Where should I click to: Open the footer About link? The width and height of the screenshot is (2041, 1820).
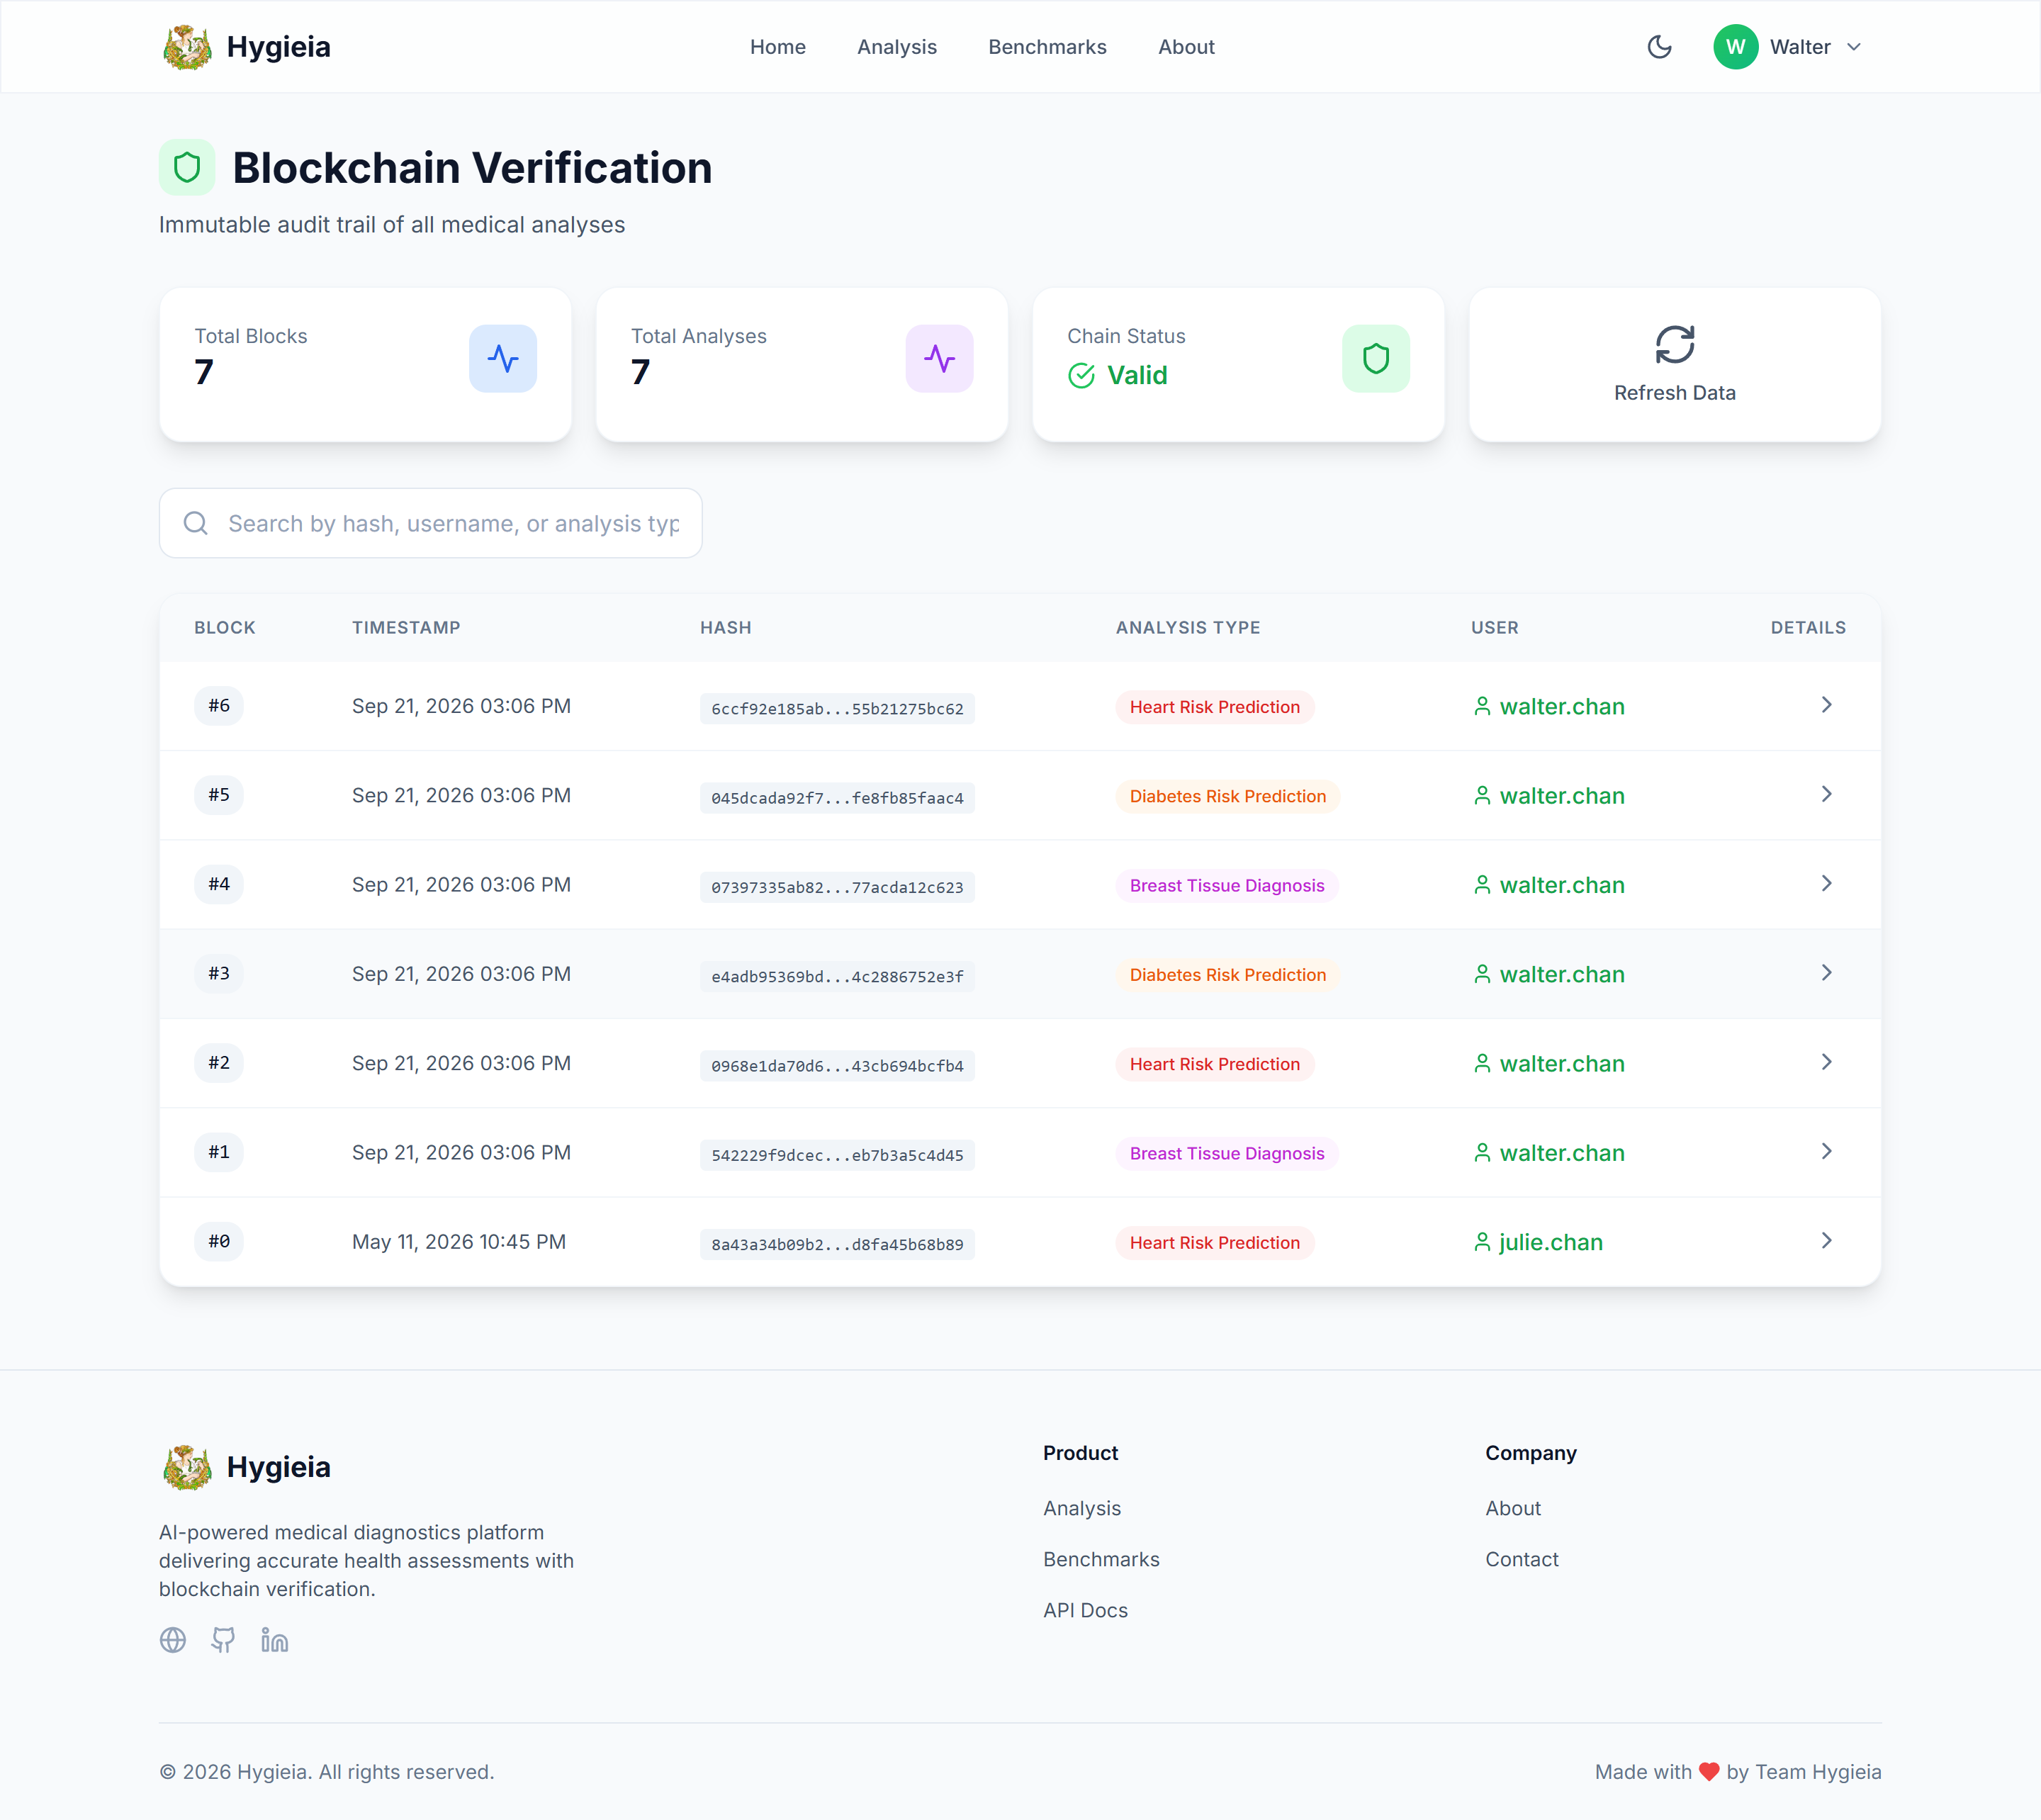tap(1513, 1508)
